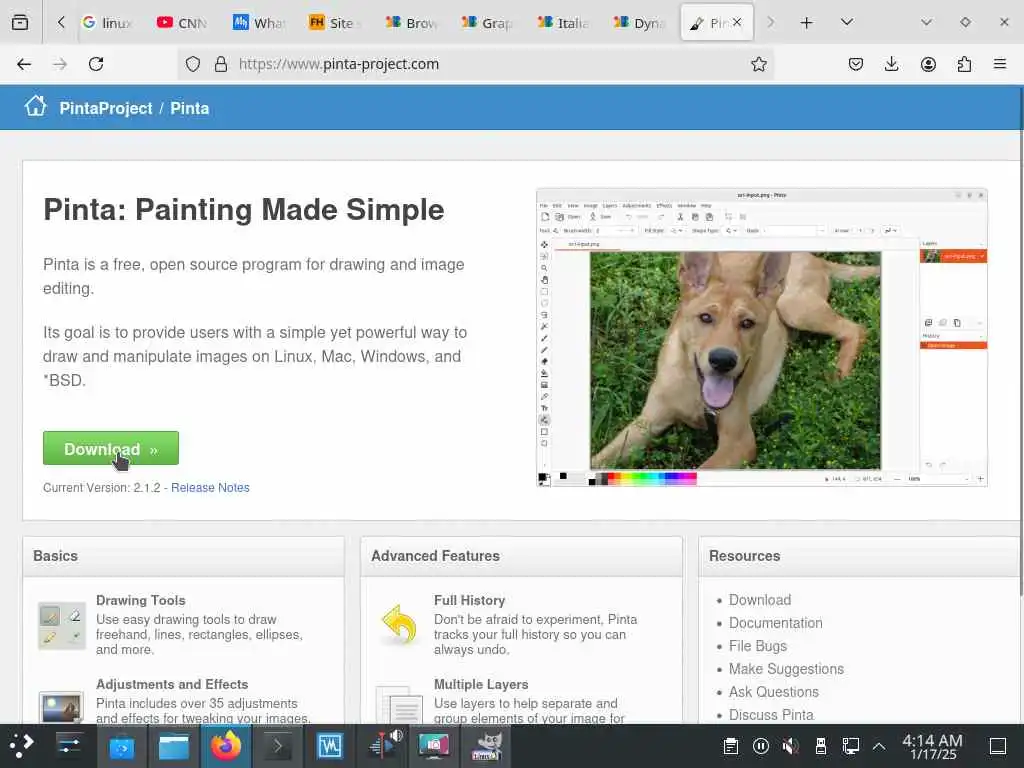Screen dimensions: 1024x768
Task: Open clipboard tray icon
Action: pyautogui.click(x=731, y=746)
